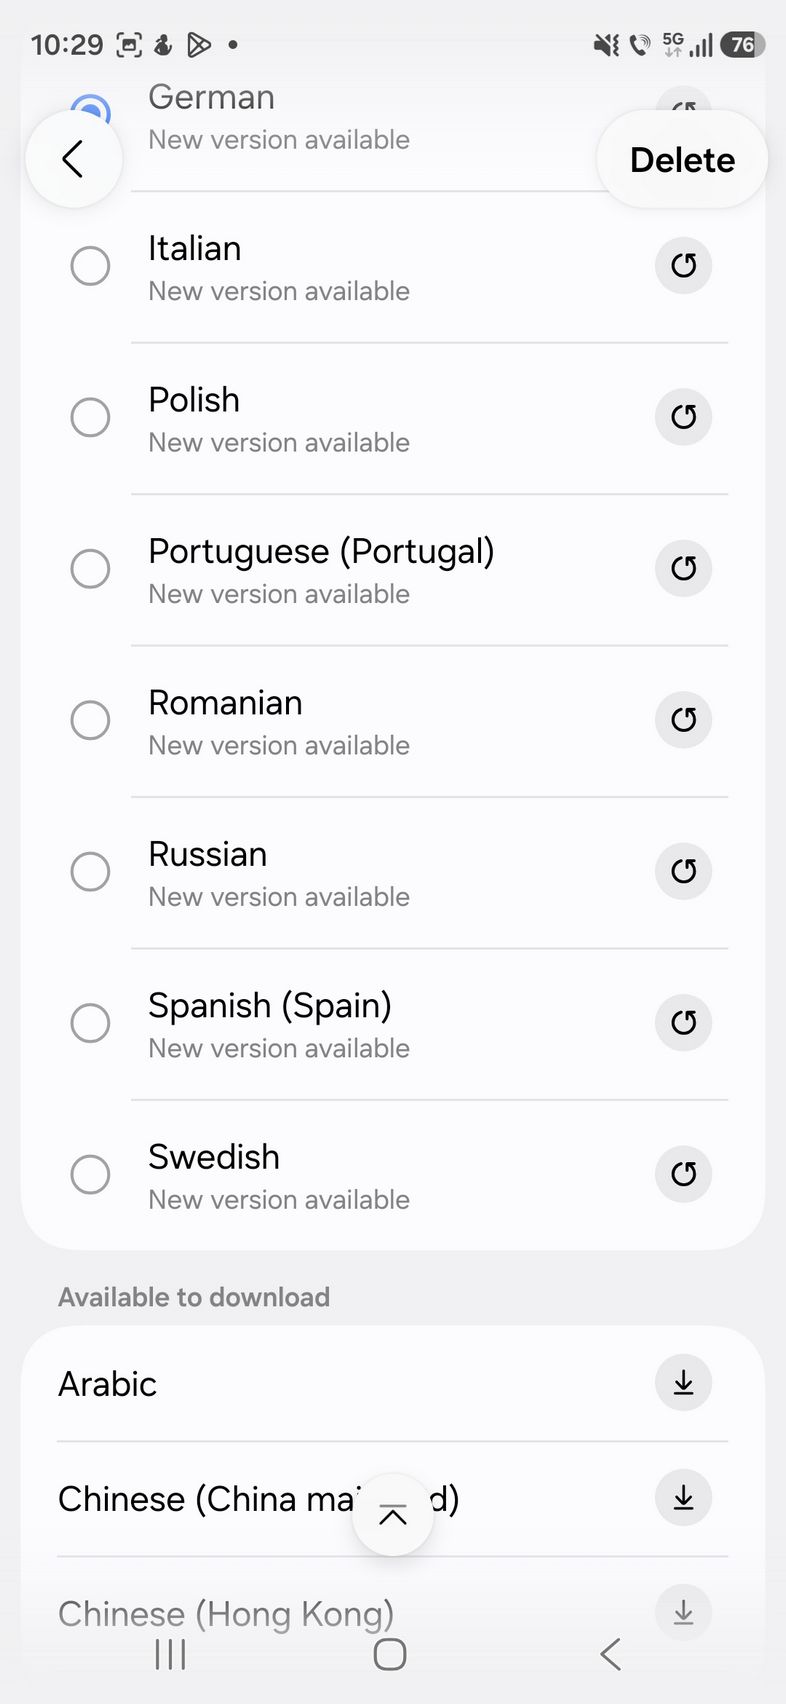This screenshot has width=786, height=1704.
Task: Download the Arabic language pack
Action: (683, 1383)
